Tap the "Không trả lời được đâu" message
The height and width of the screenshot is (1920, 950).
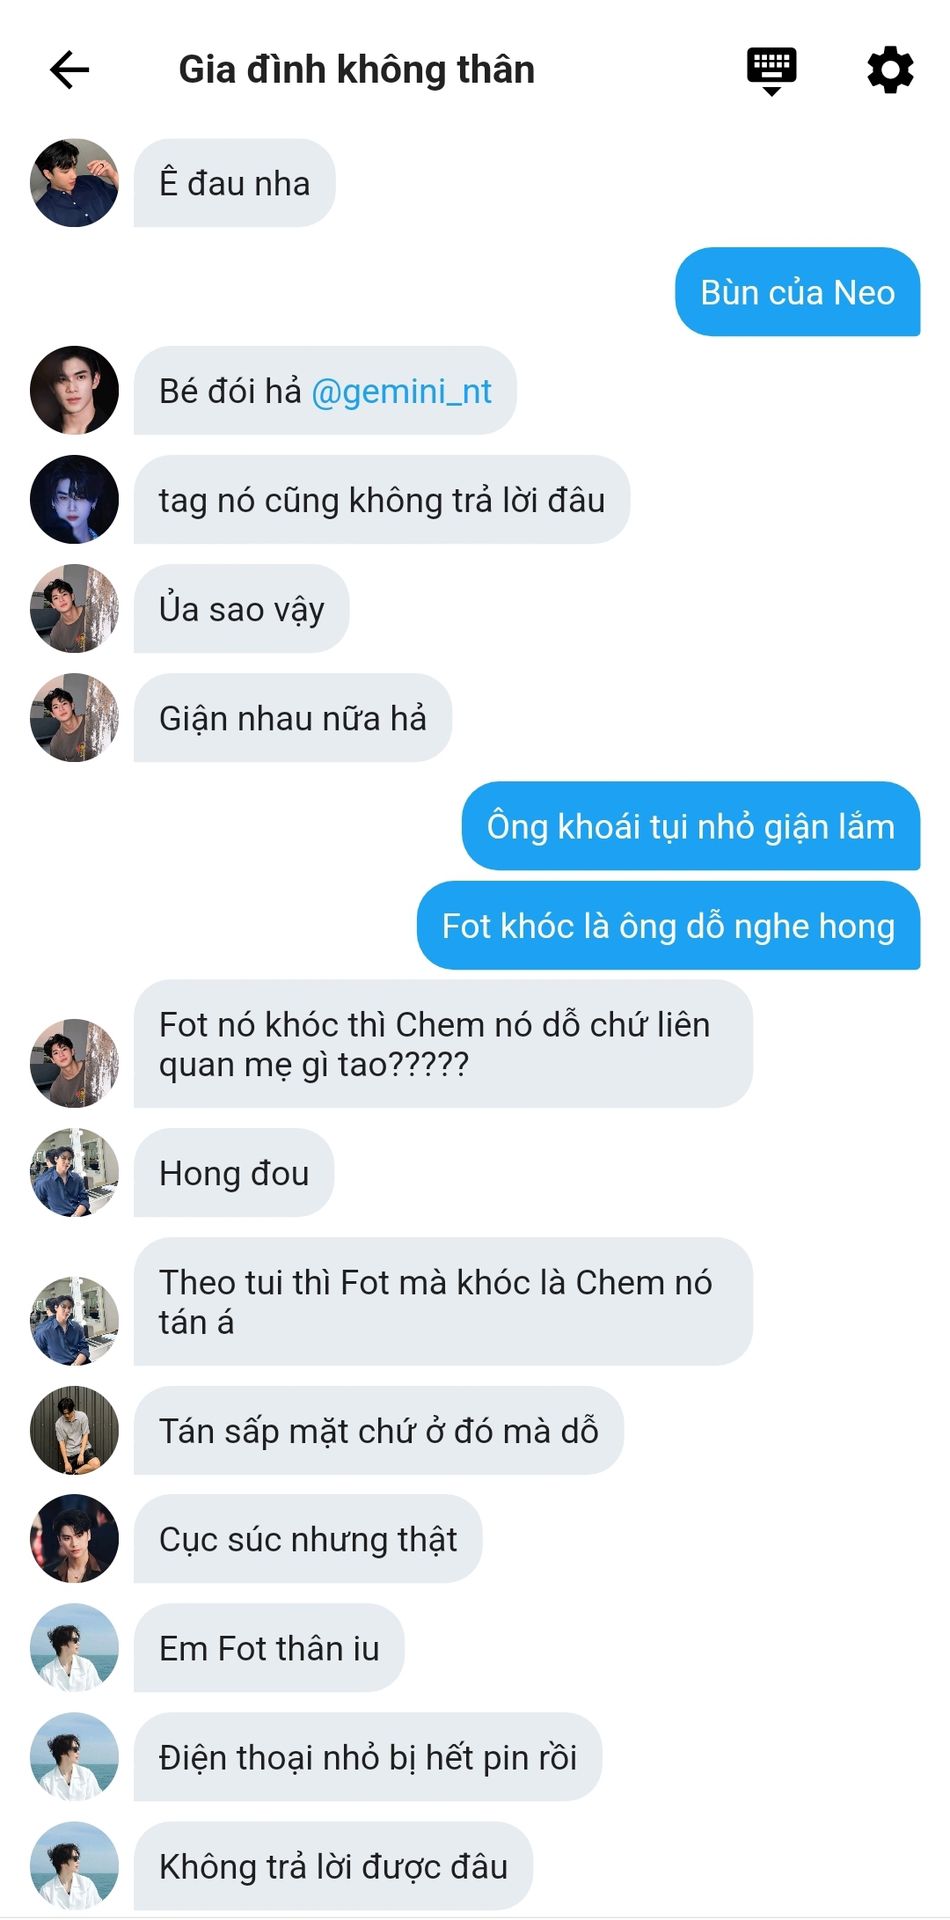(333, 1866)
